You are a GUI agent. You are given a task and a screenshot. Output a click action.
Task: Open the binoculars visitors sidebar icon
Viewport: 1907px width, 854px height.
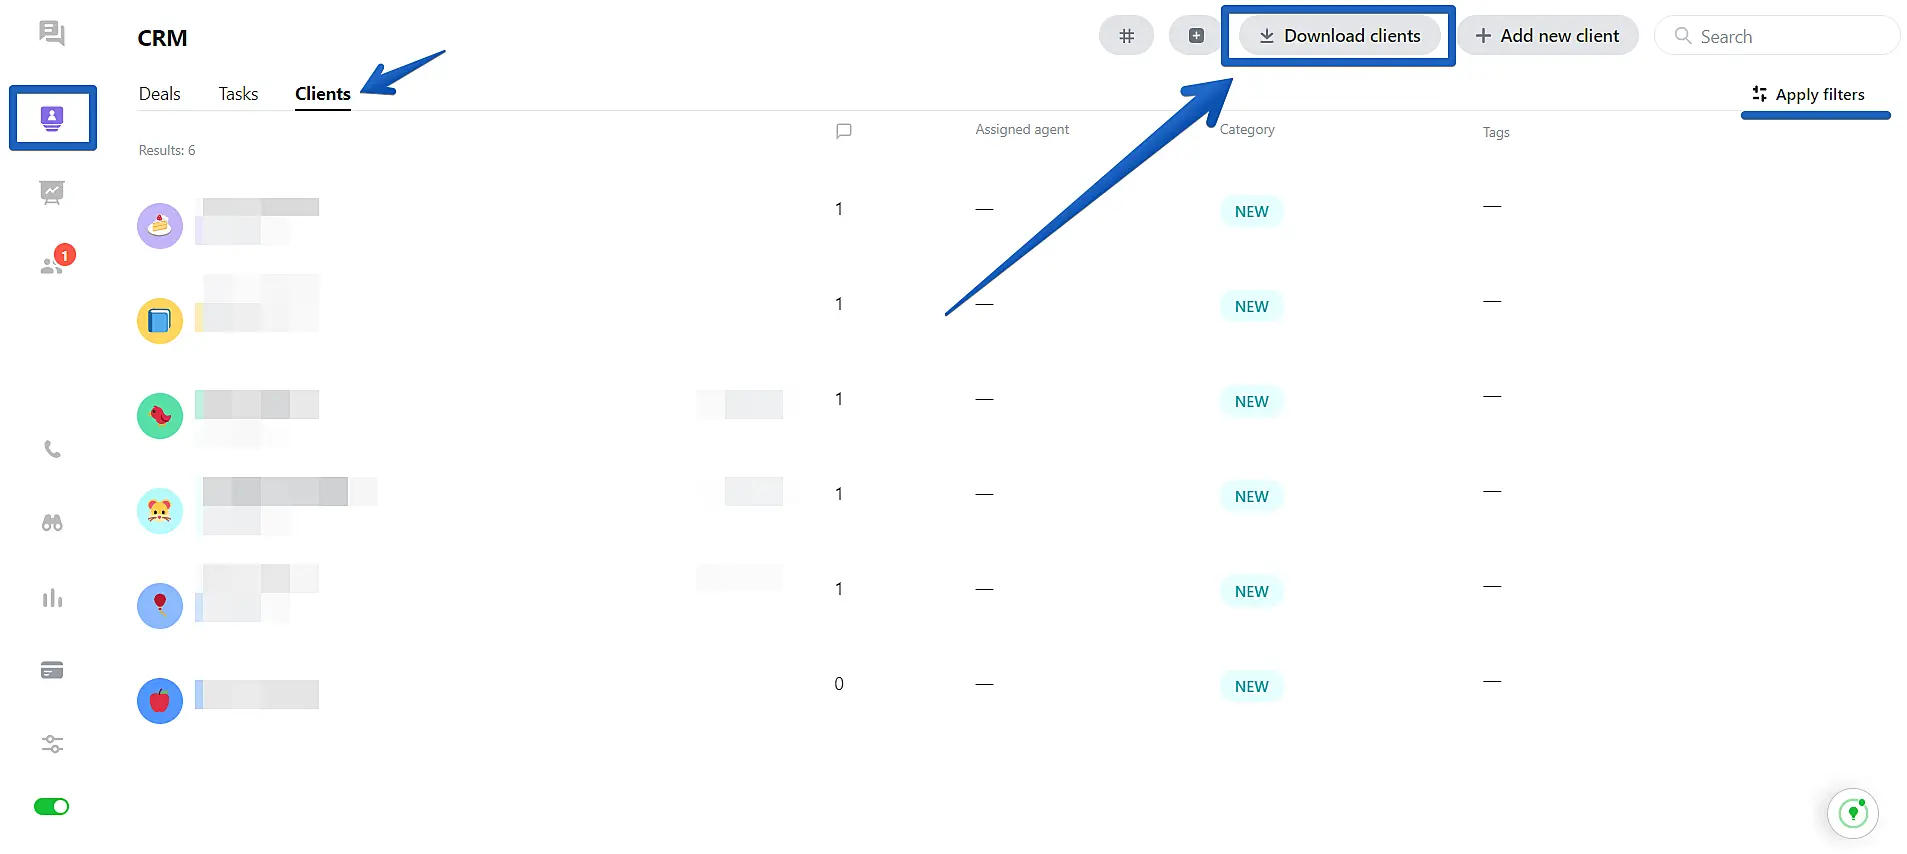[52, 523]
